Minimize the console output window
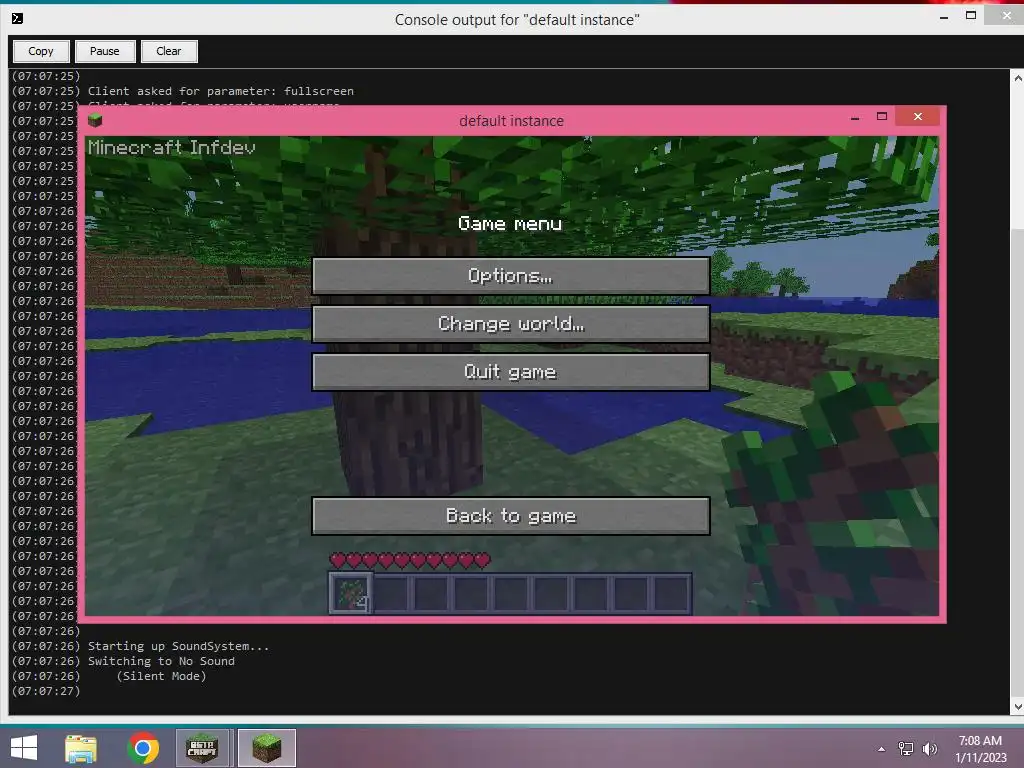This screenshot has width=1024, height=768. click(944, 18)
